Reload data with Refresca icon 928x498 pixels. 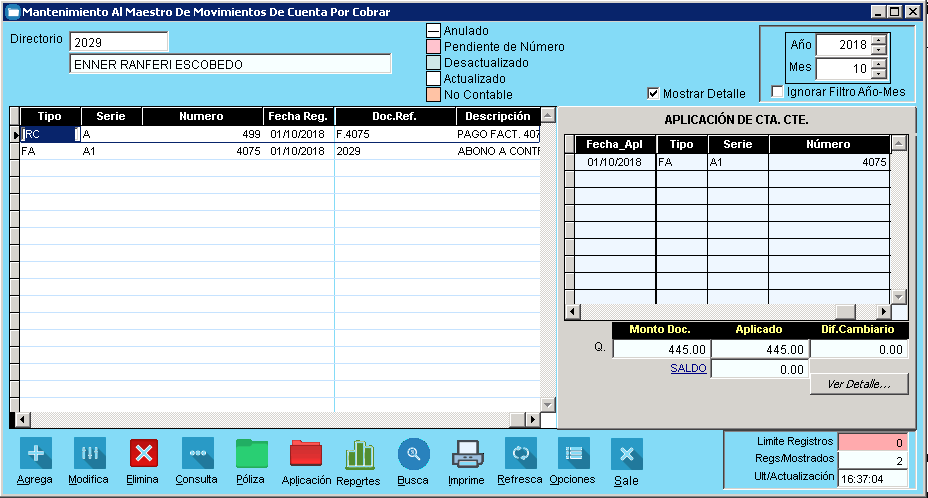[520, 454]
